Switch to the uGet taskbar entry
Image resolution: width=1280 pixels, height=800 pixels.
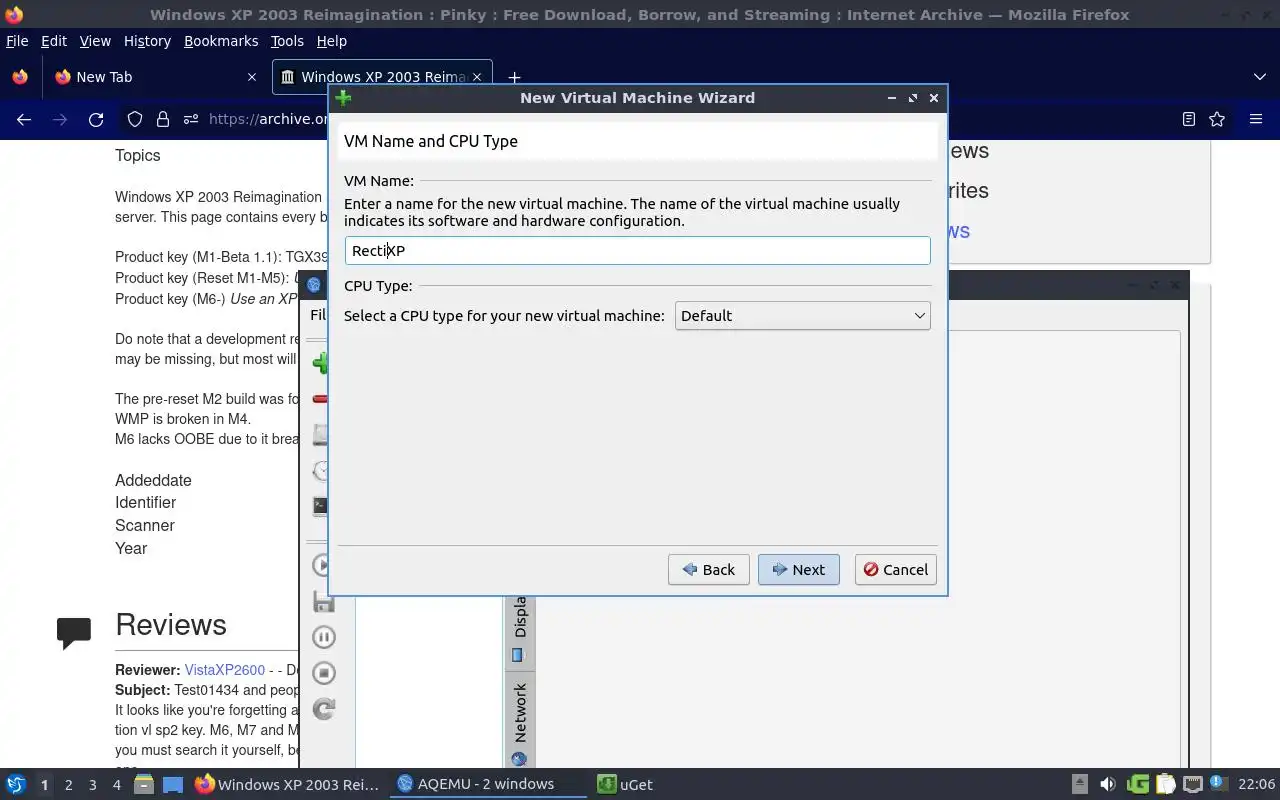(x=625, y=785)
